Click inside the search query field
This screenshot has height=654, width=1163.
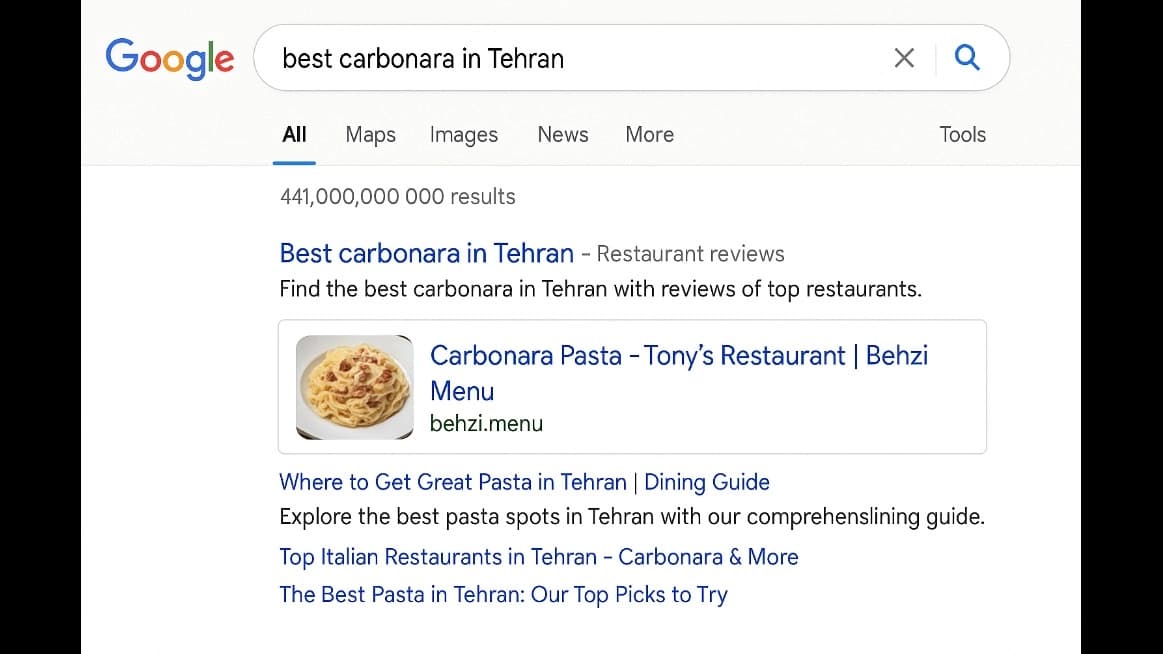(x=571, y=58)
